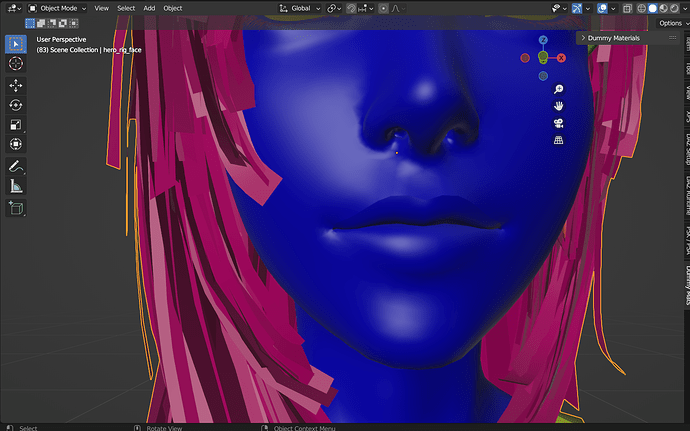This screenshot has width=690, height=431.
Task: Switch to solid shading
Action: point(653,8)
